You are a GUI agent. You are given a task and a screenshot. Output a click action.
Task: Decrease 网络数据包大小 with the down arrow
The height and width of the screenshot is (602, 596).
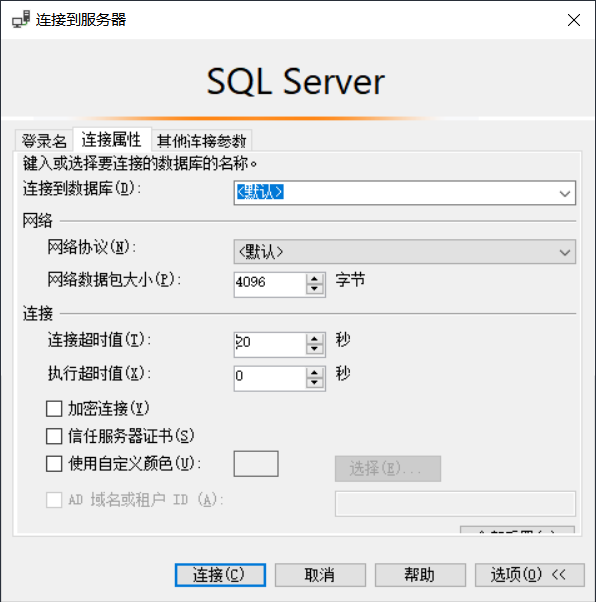click(x=315, y=289)
